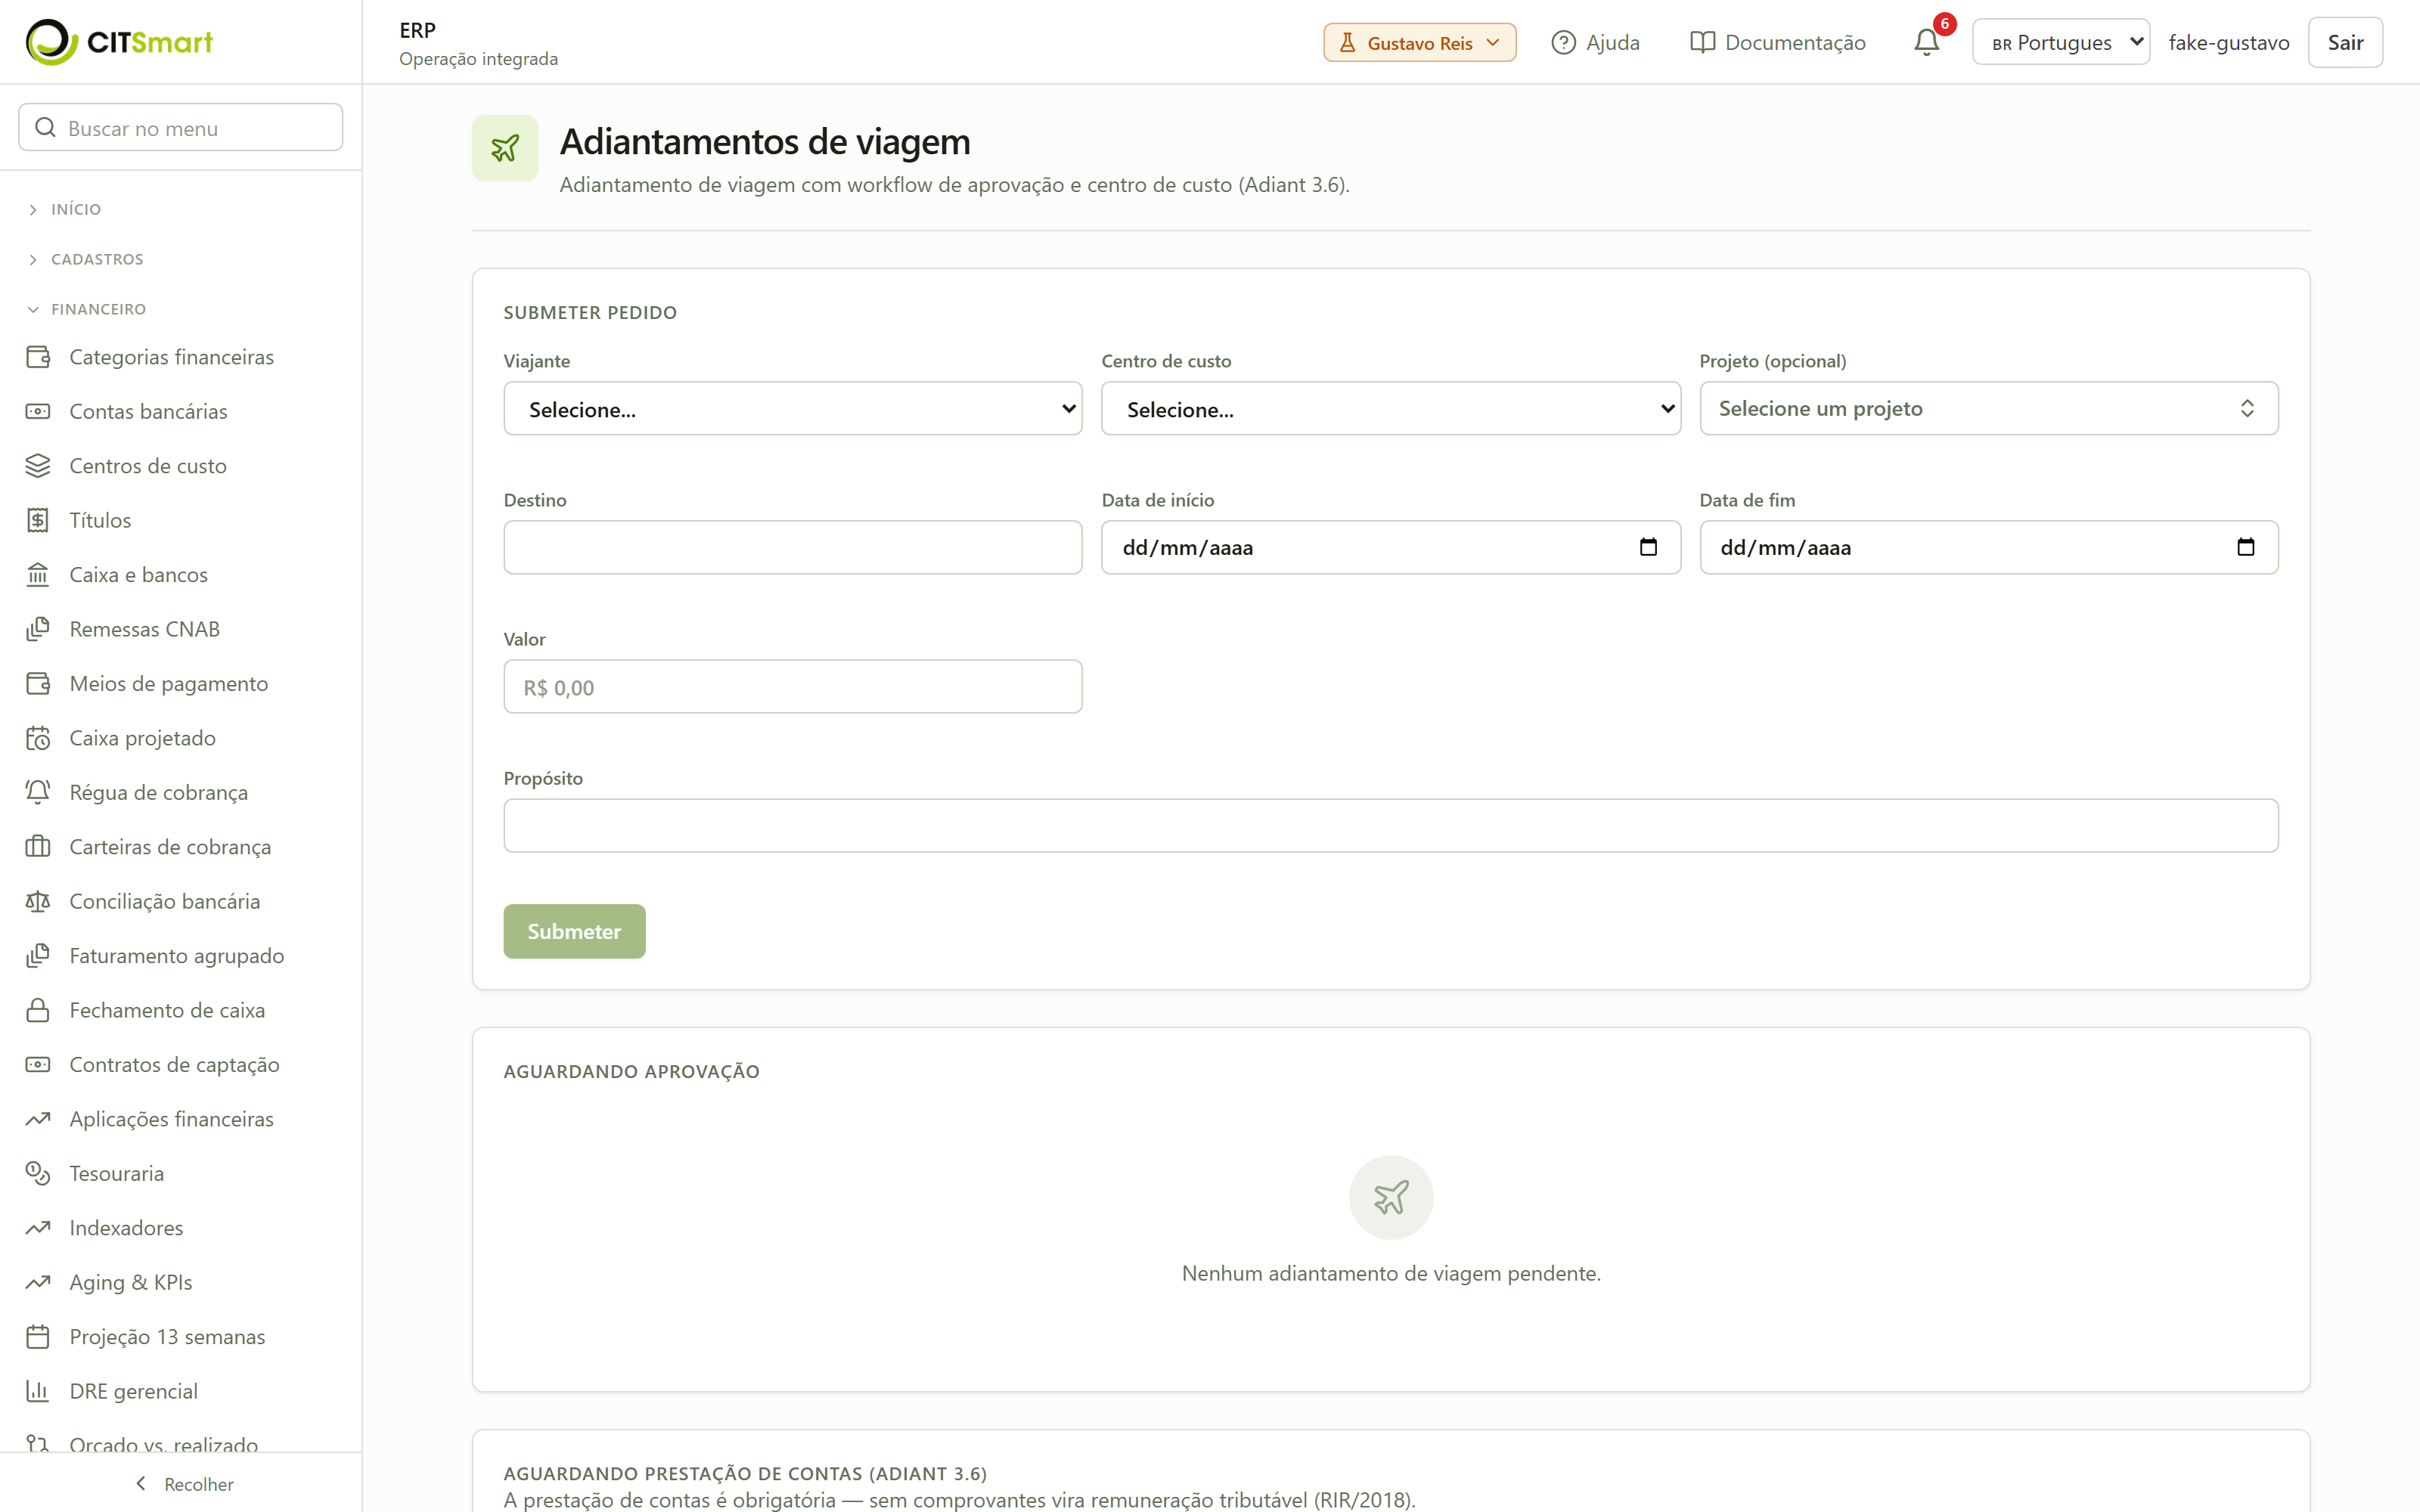Click the Conciliação bancária scale icon

pyautogui.click(x=38, y=901)
